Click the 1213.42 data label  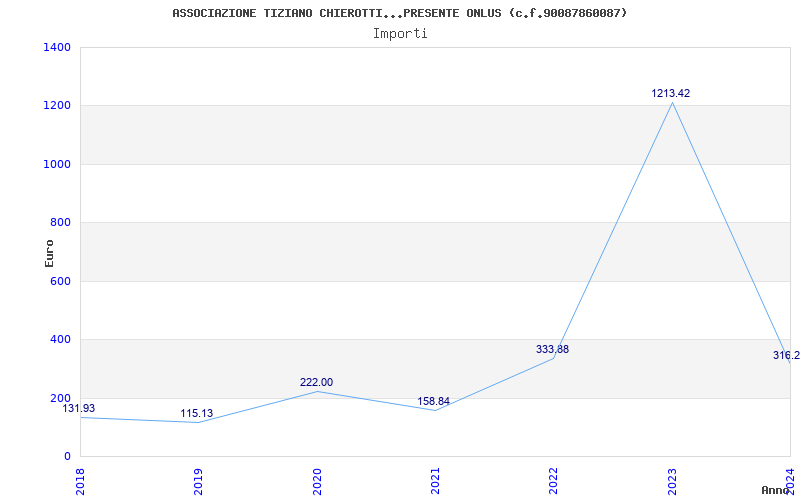tap(670, 93)
